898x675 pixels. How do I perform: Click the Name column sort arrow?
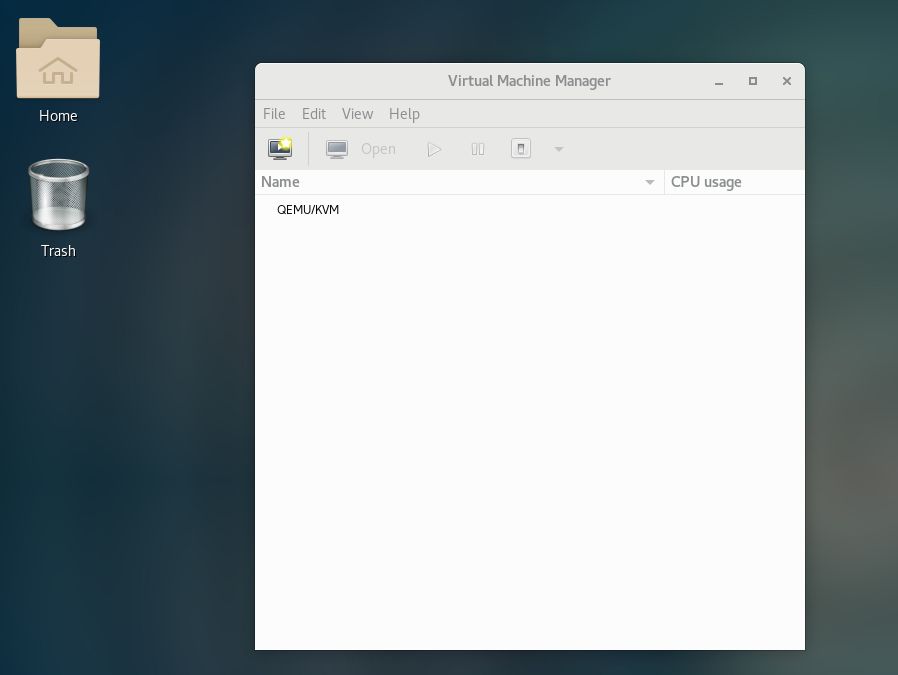point(649,182)
